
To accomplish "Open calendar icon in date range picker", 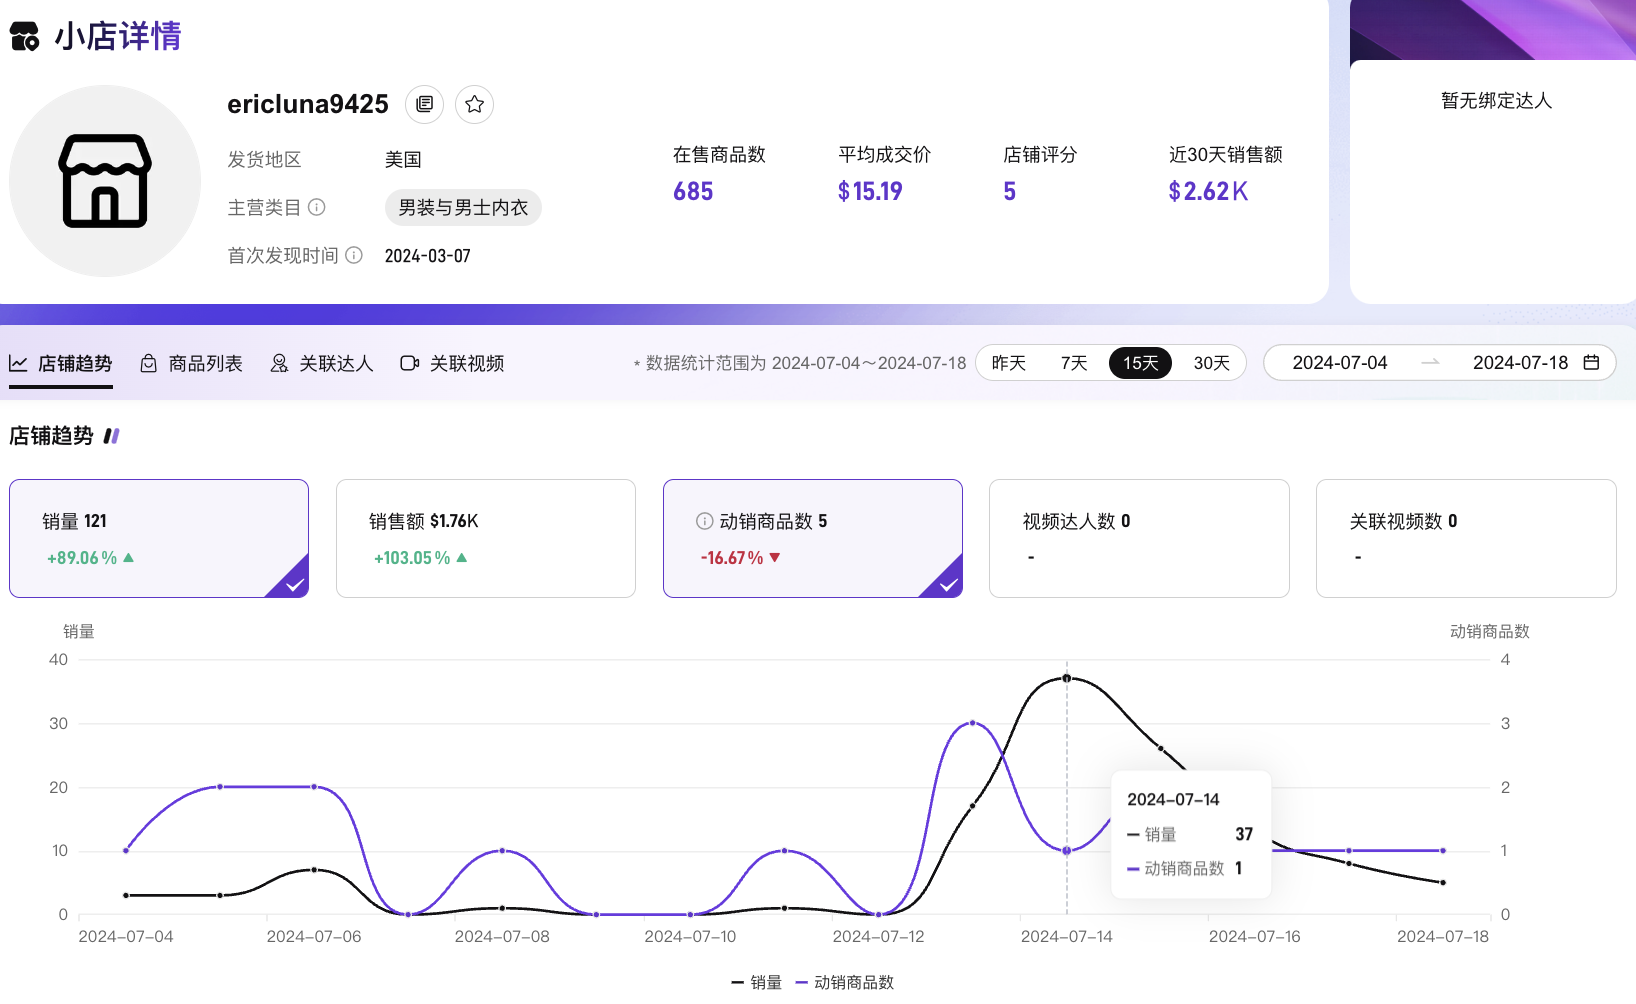I will pyautogui.click(x=1591, y=362).
